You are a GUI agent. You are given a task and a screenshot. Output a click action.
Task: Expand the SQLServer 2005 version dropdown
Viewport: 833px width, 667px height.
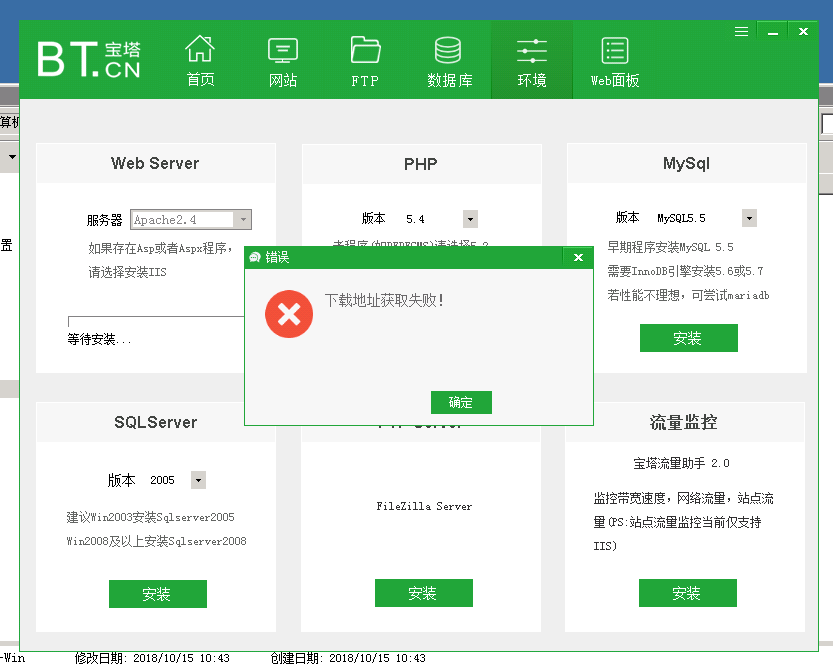pos(198,480)
